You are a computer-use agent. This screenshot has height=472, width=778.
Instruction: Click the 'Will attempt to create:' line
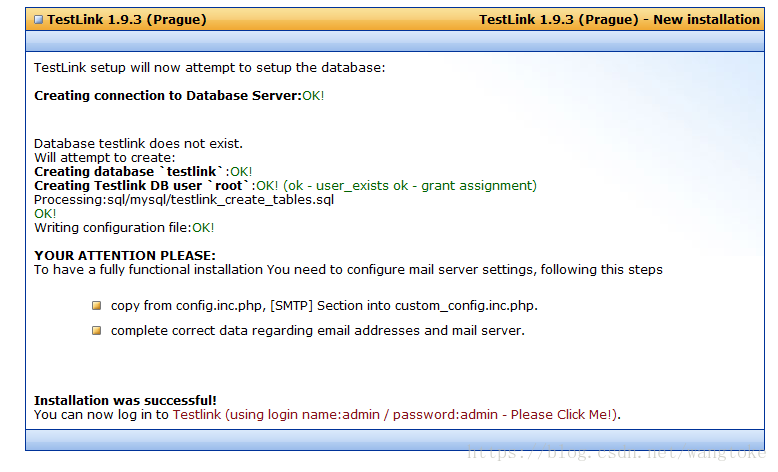click(x=105, y=157)
